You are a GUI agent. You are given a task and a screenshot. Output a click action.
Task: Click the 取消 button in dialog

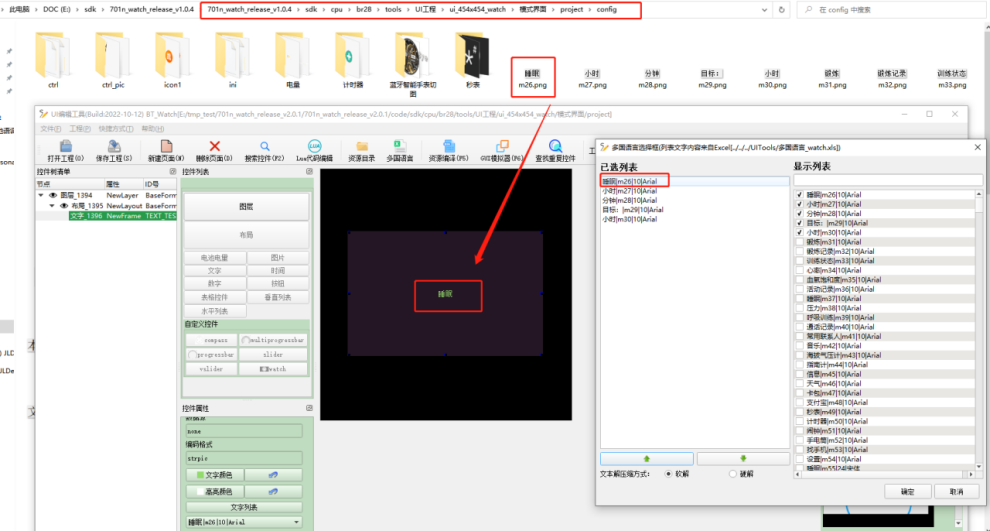957,491
